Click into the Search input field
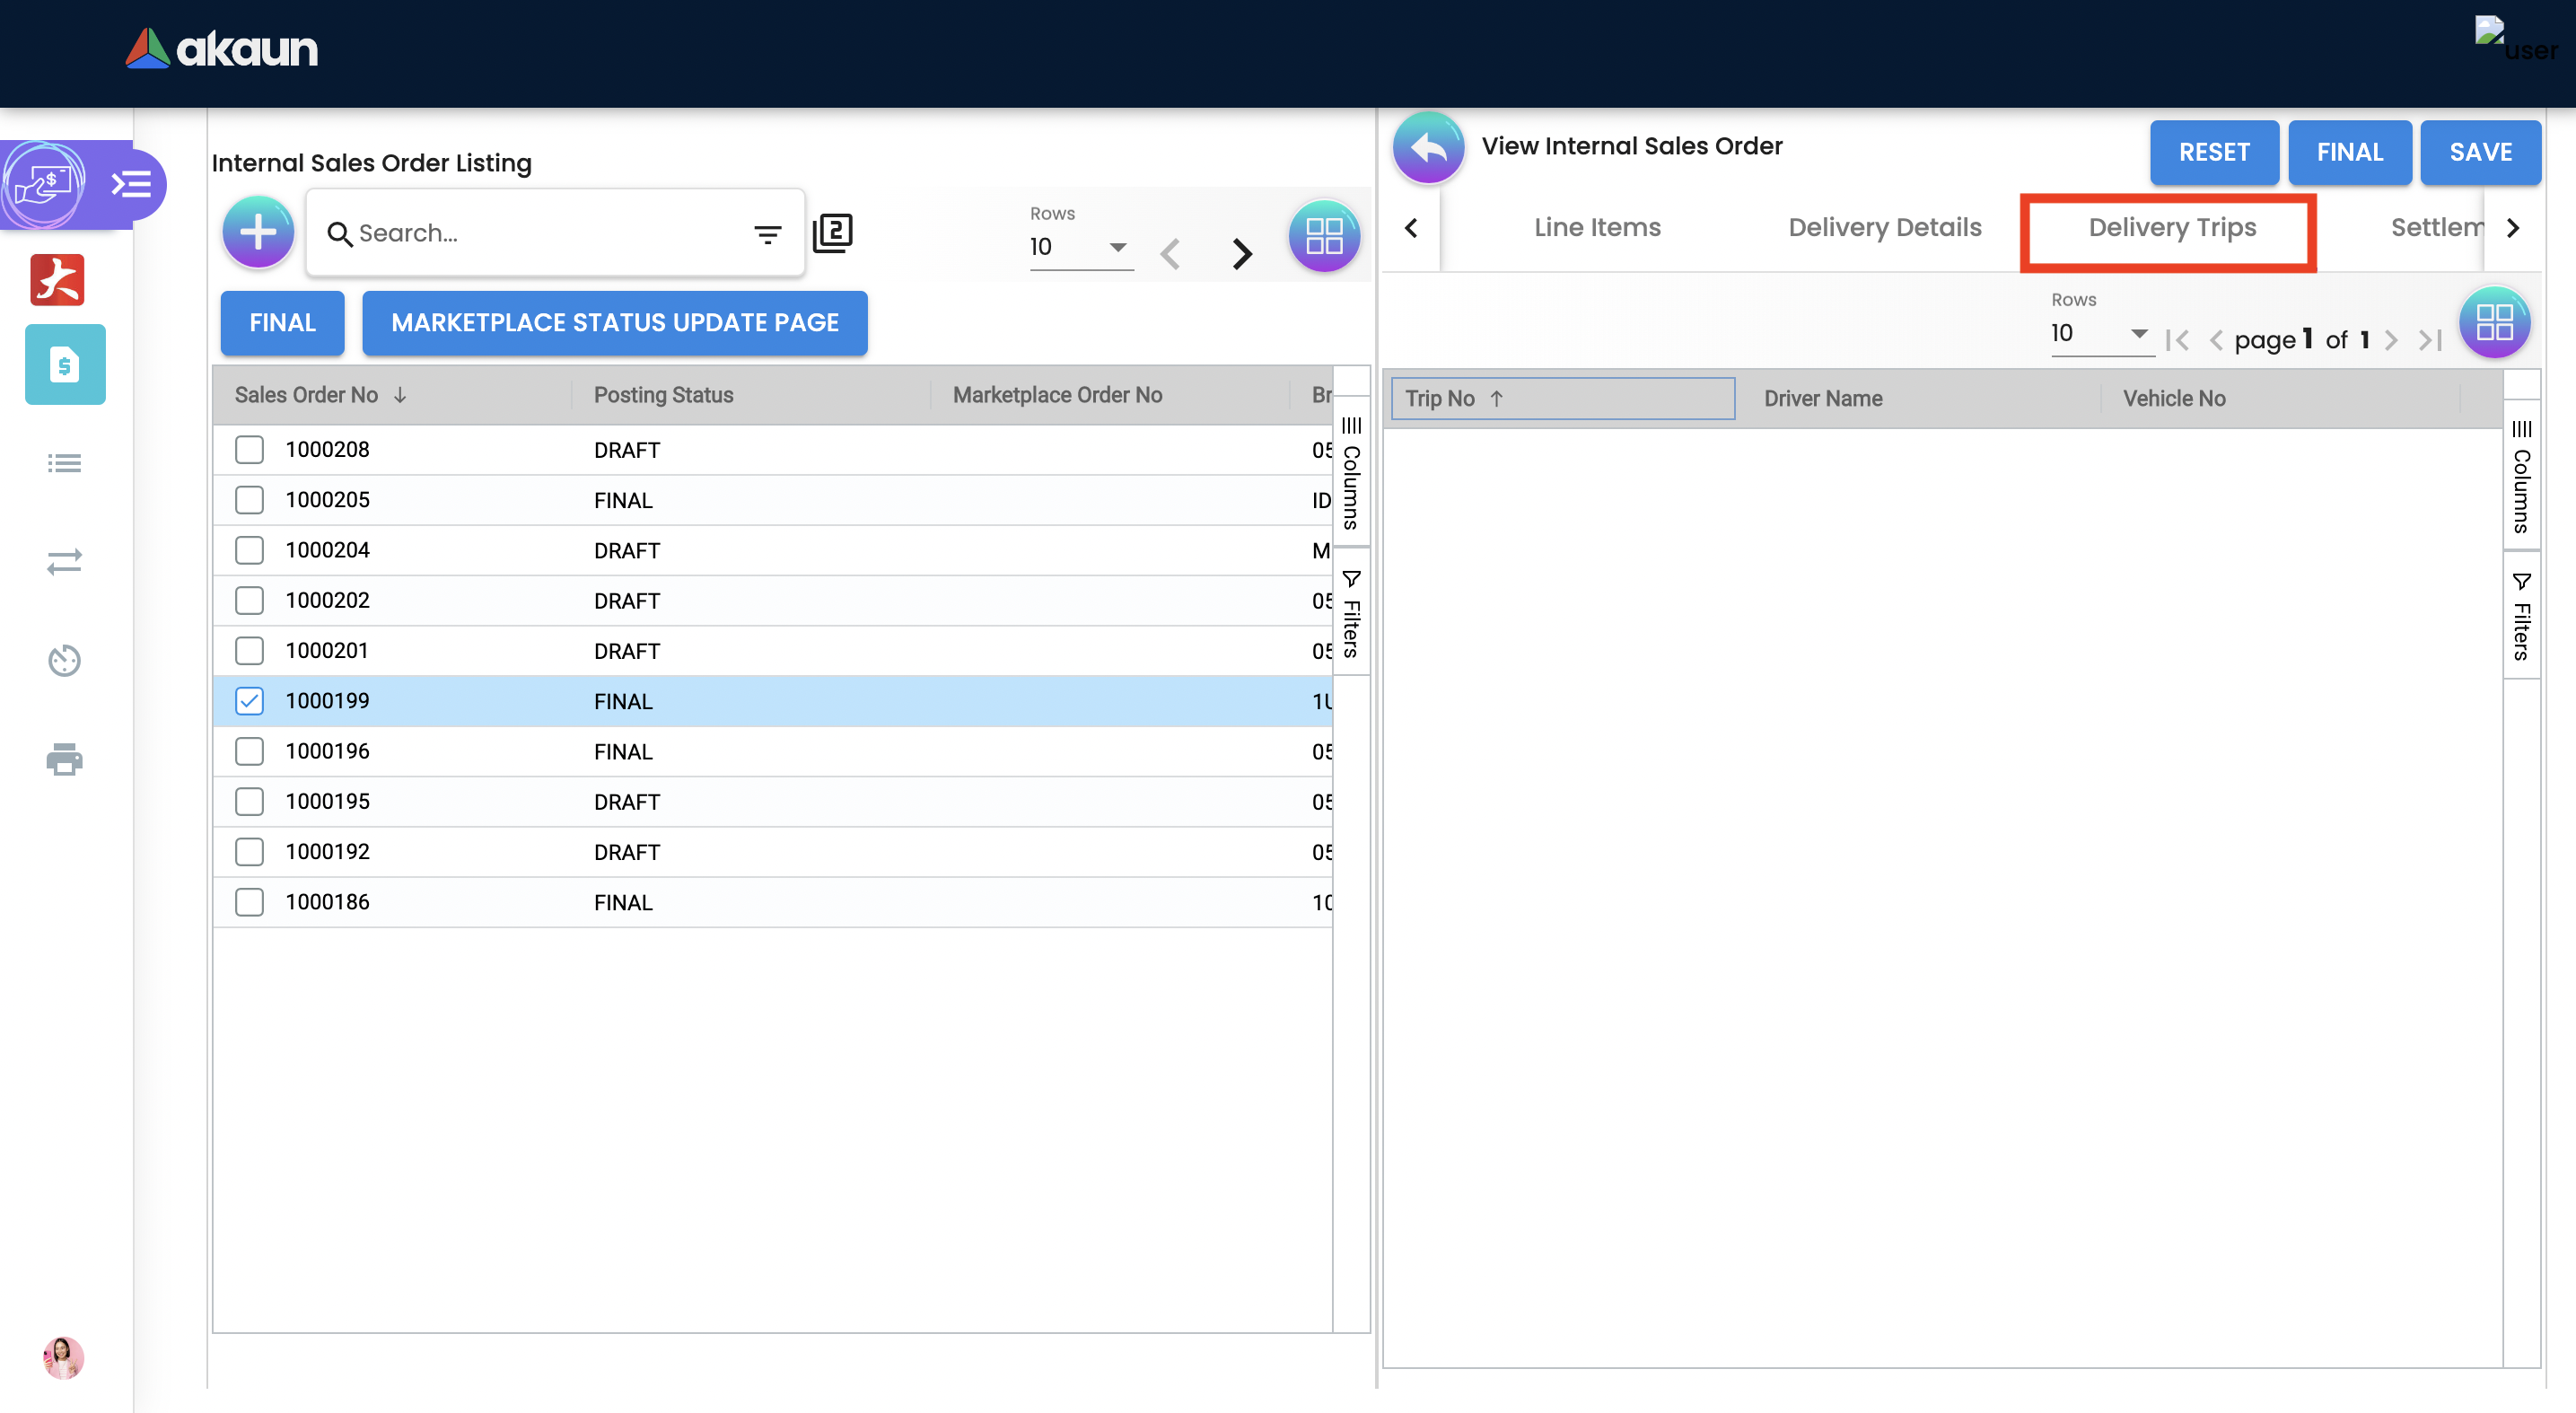Screen dimensions: 2576x1413 tap(540, 233)
